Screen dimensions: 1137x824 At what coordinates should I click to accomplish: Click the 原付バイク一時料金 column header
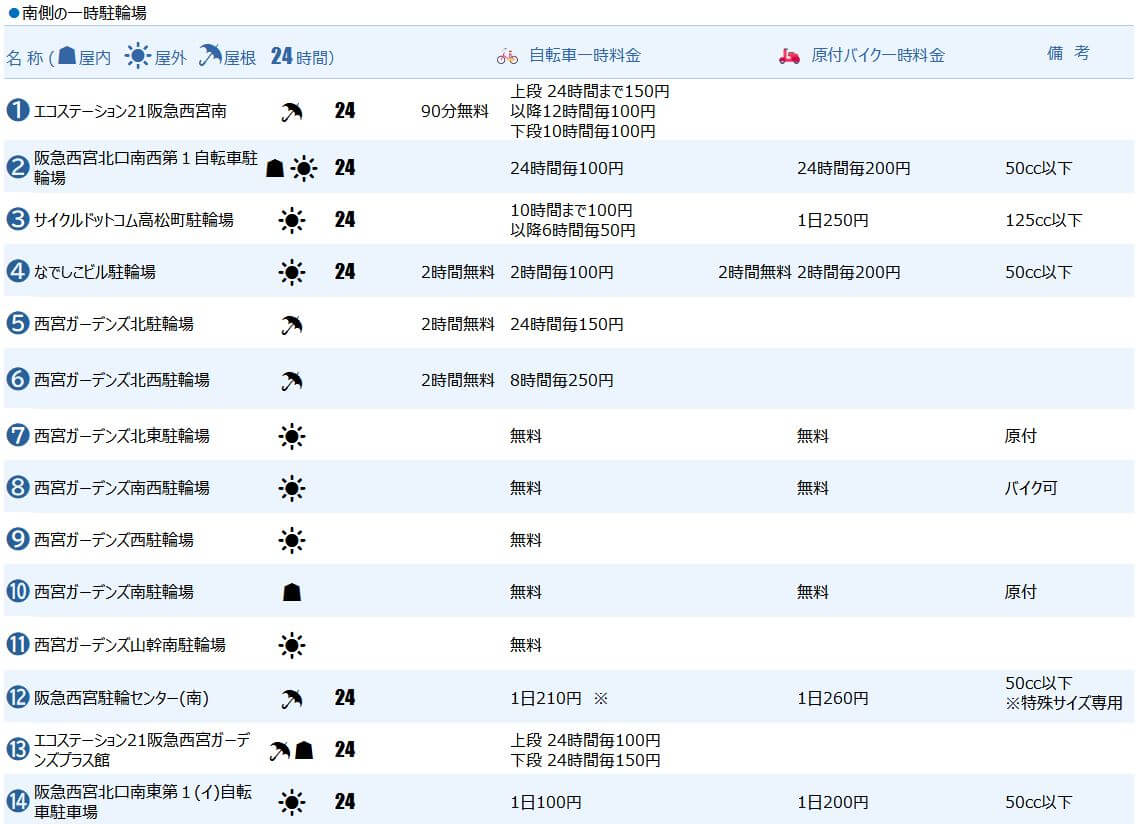[877, 55]
